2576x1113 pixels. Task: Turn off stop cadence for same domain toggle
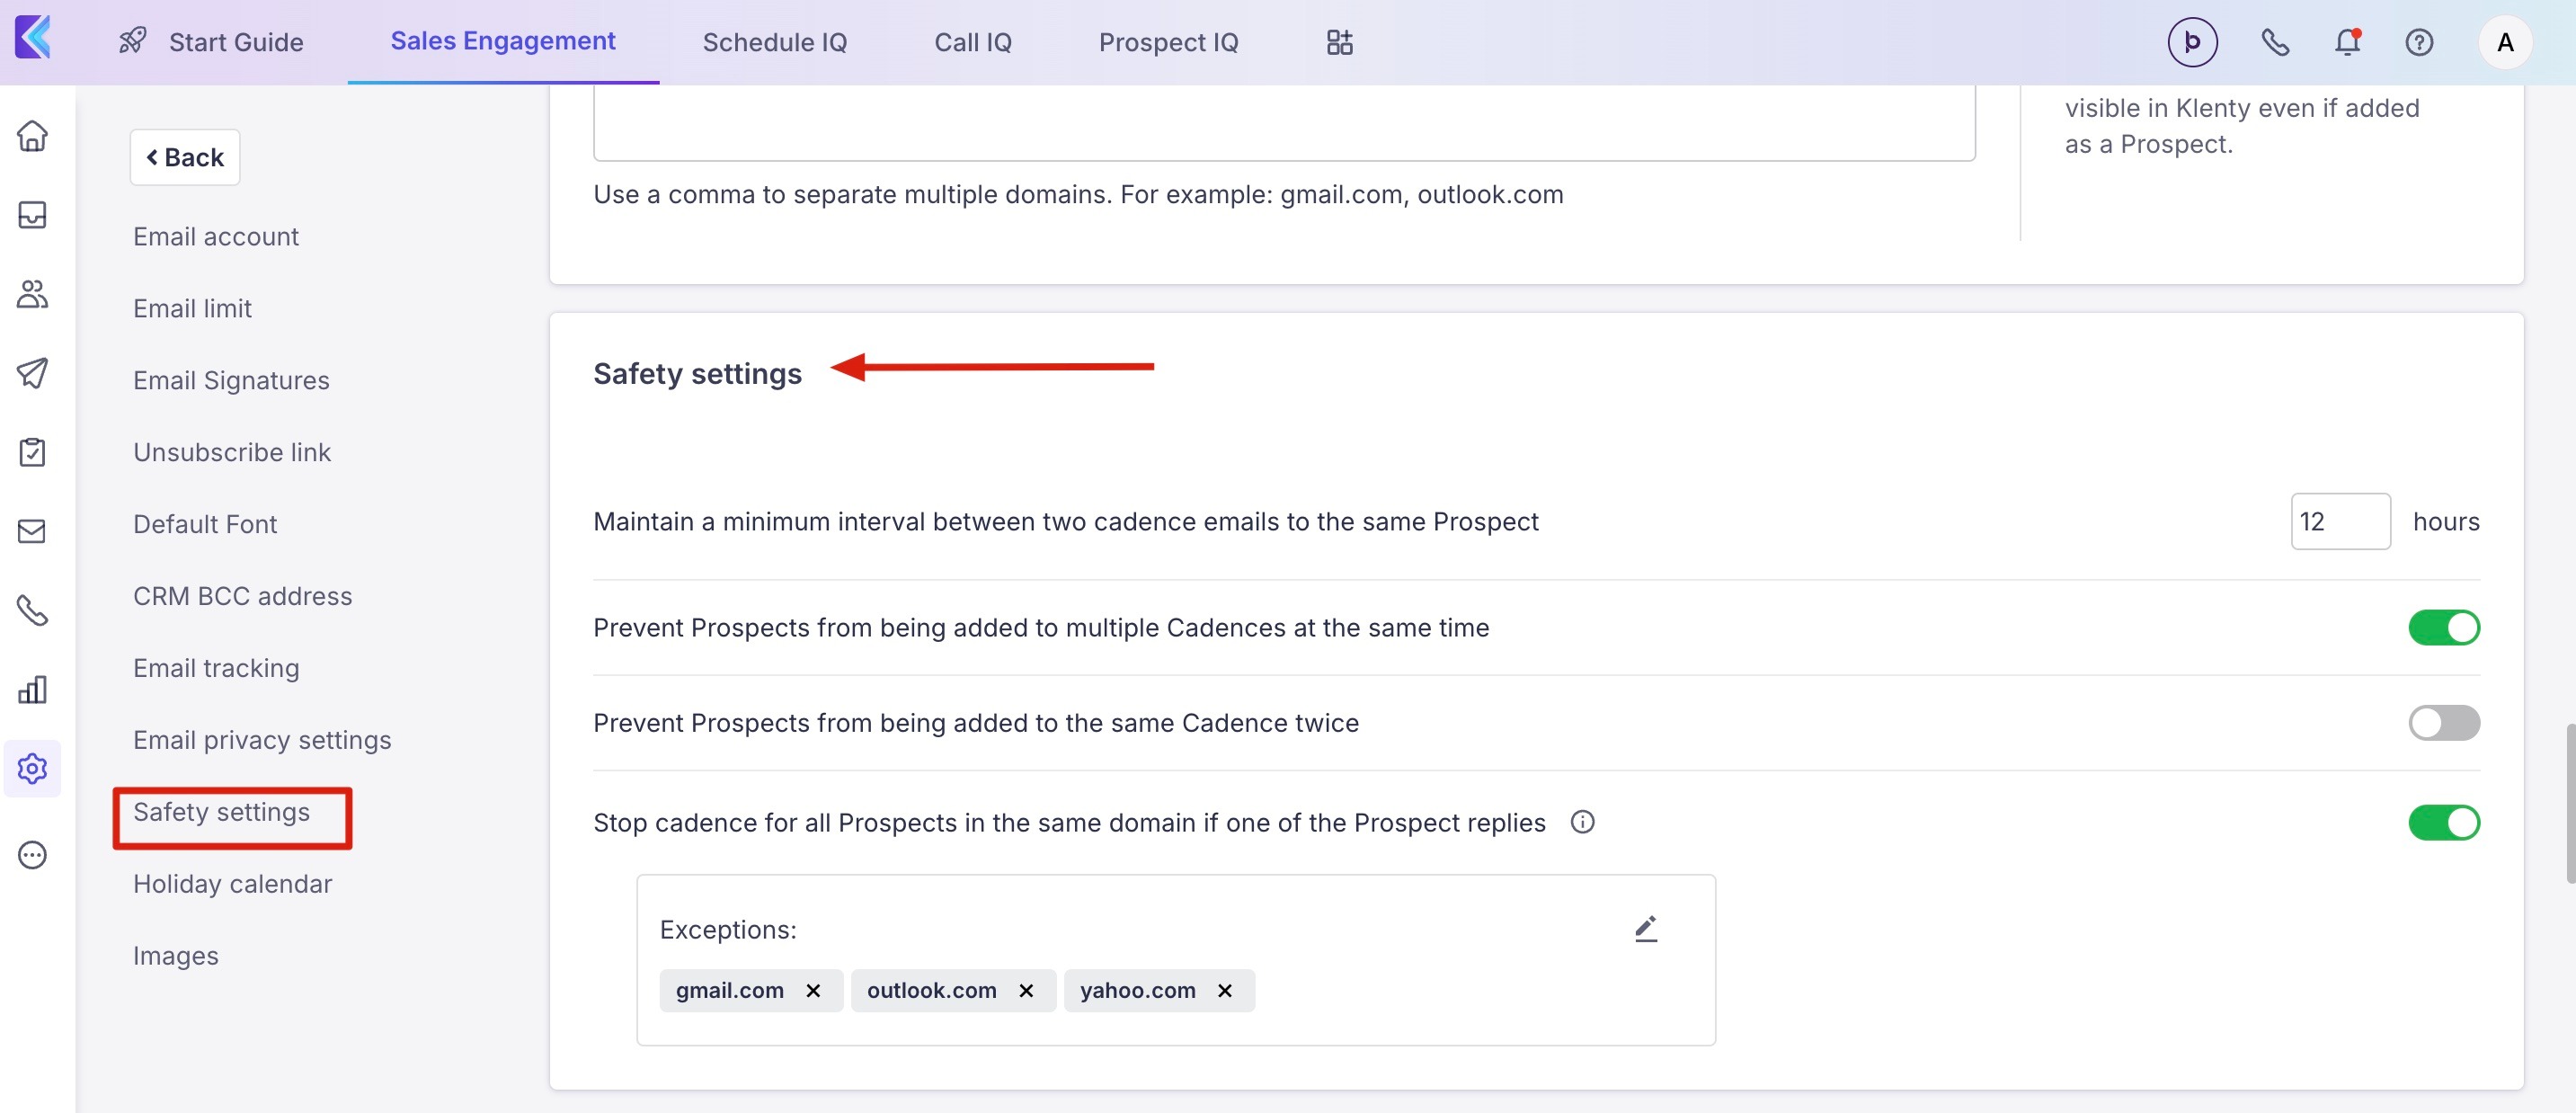pyautogui.click(x=2443, y=823)
